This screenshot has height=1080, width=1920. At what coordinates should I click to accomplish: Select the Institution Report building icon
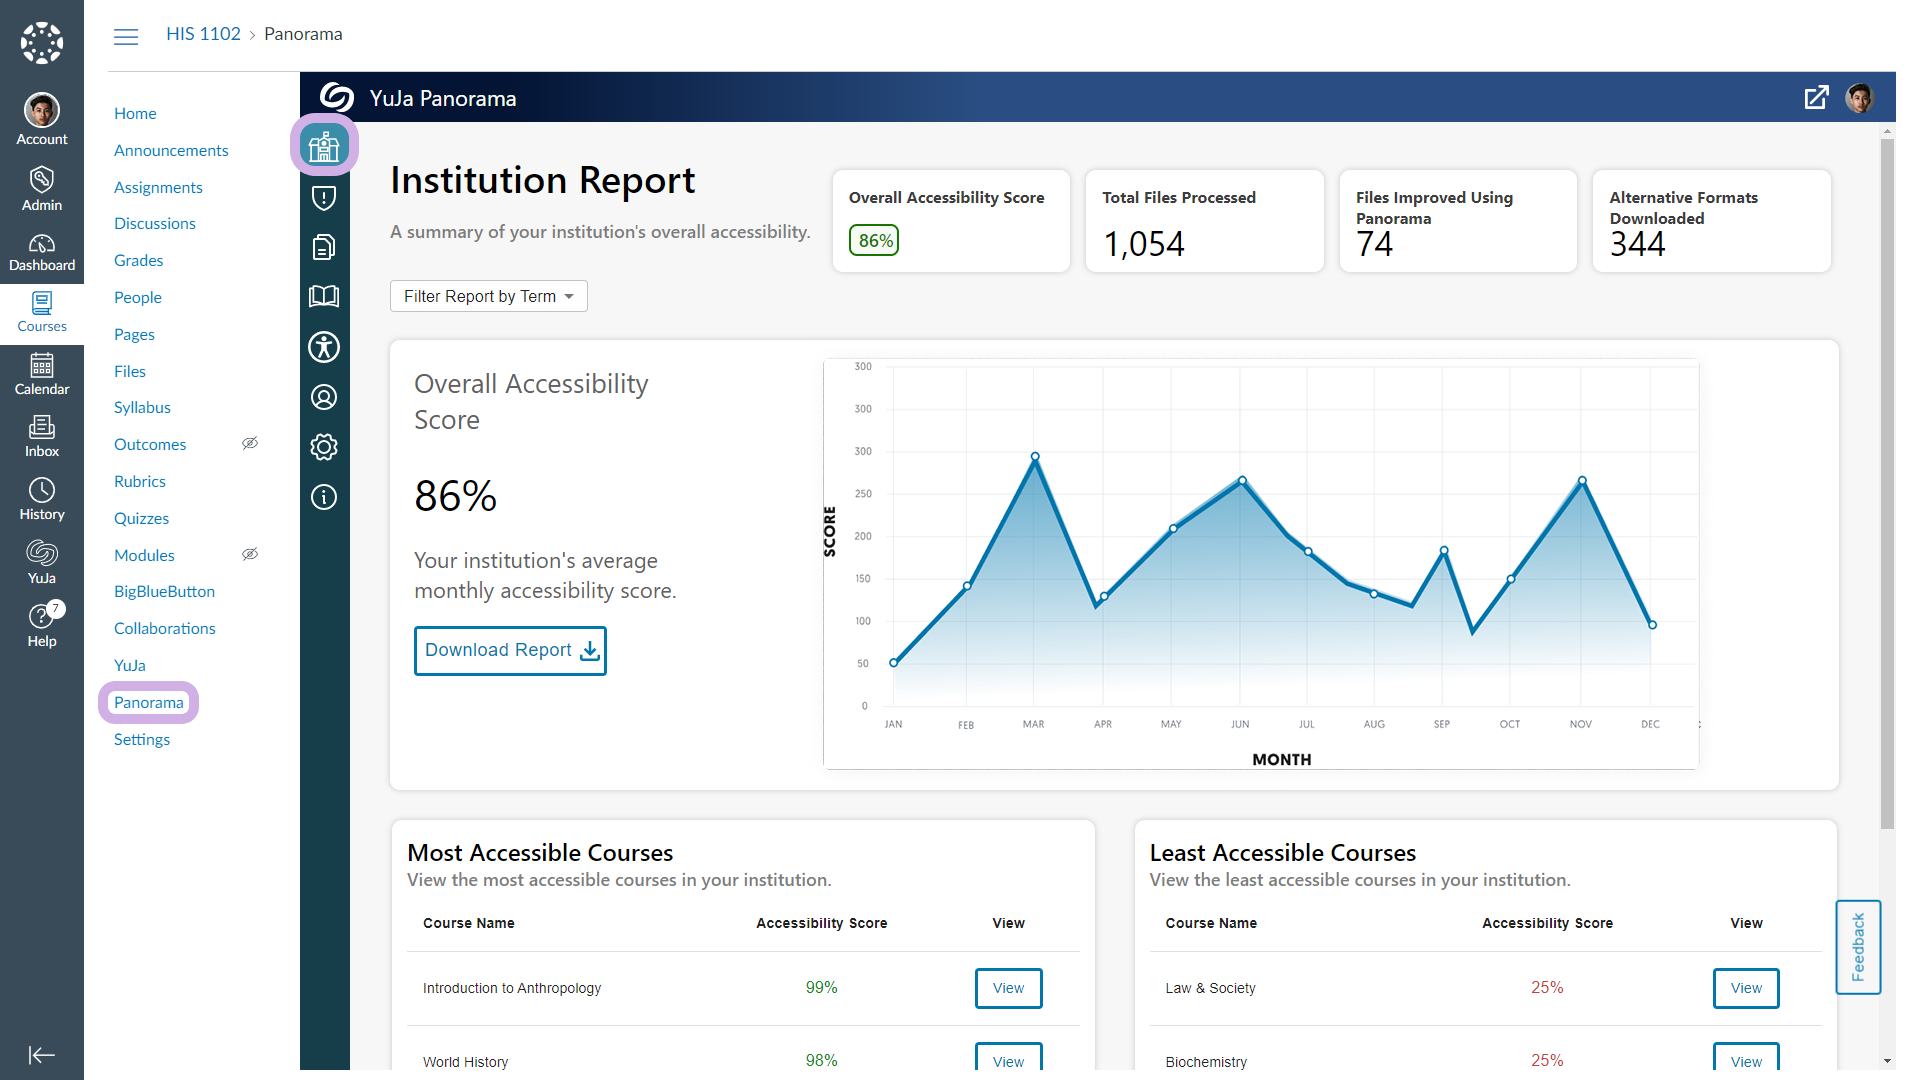tap(324, 146)
